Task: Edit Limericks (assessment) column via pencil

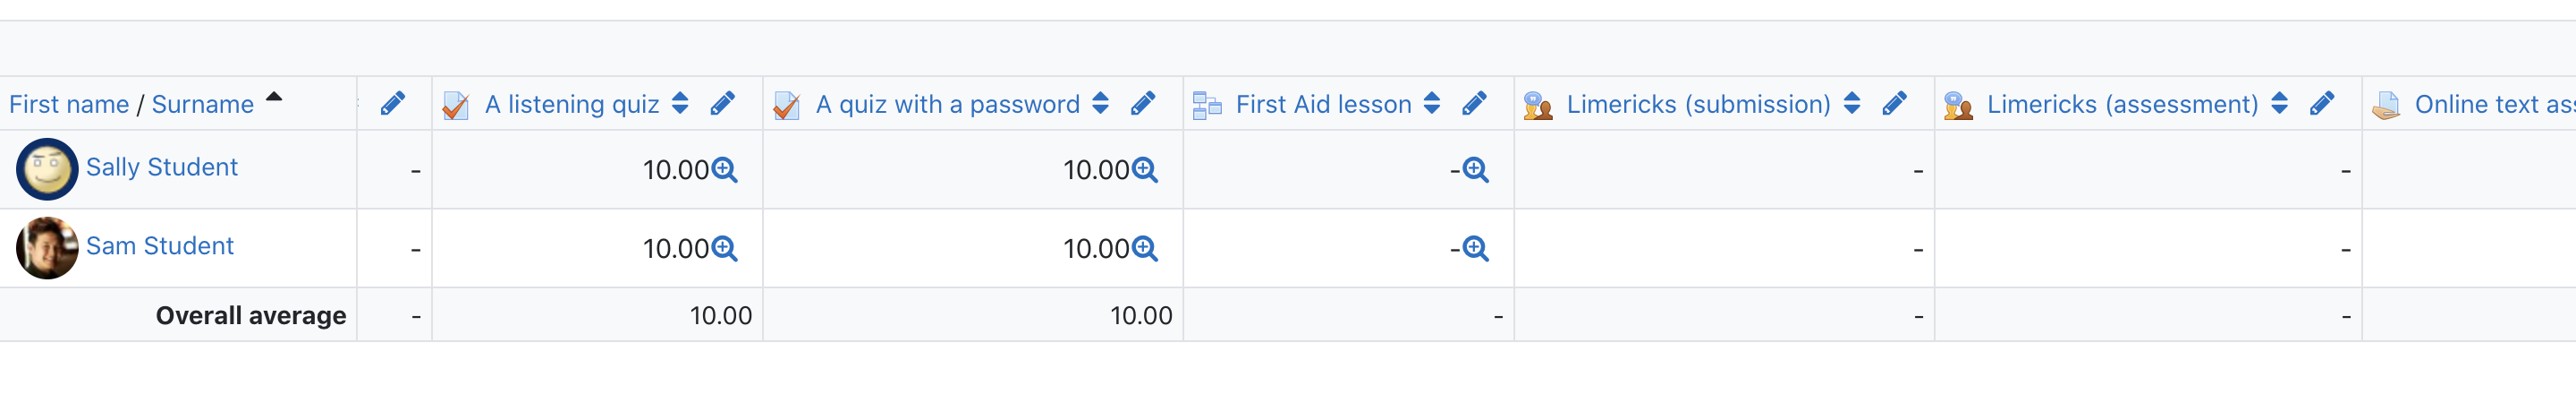Action: point(2322,104)
